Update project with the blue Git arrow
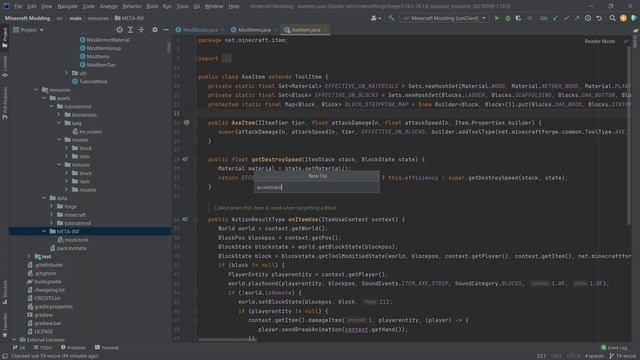Viewport: 640px width, 360px height. (x=556, y=18)
